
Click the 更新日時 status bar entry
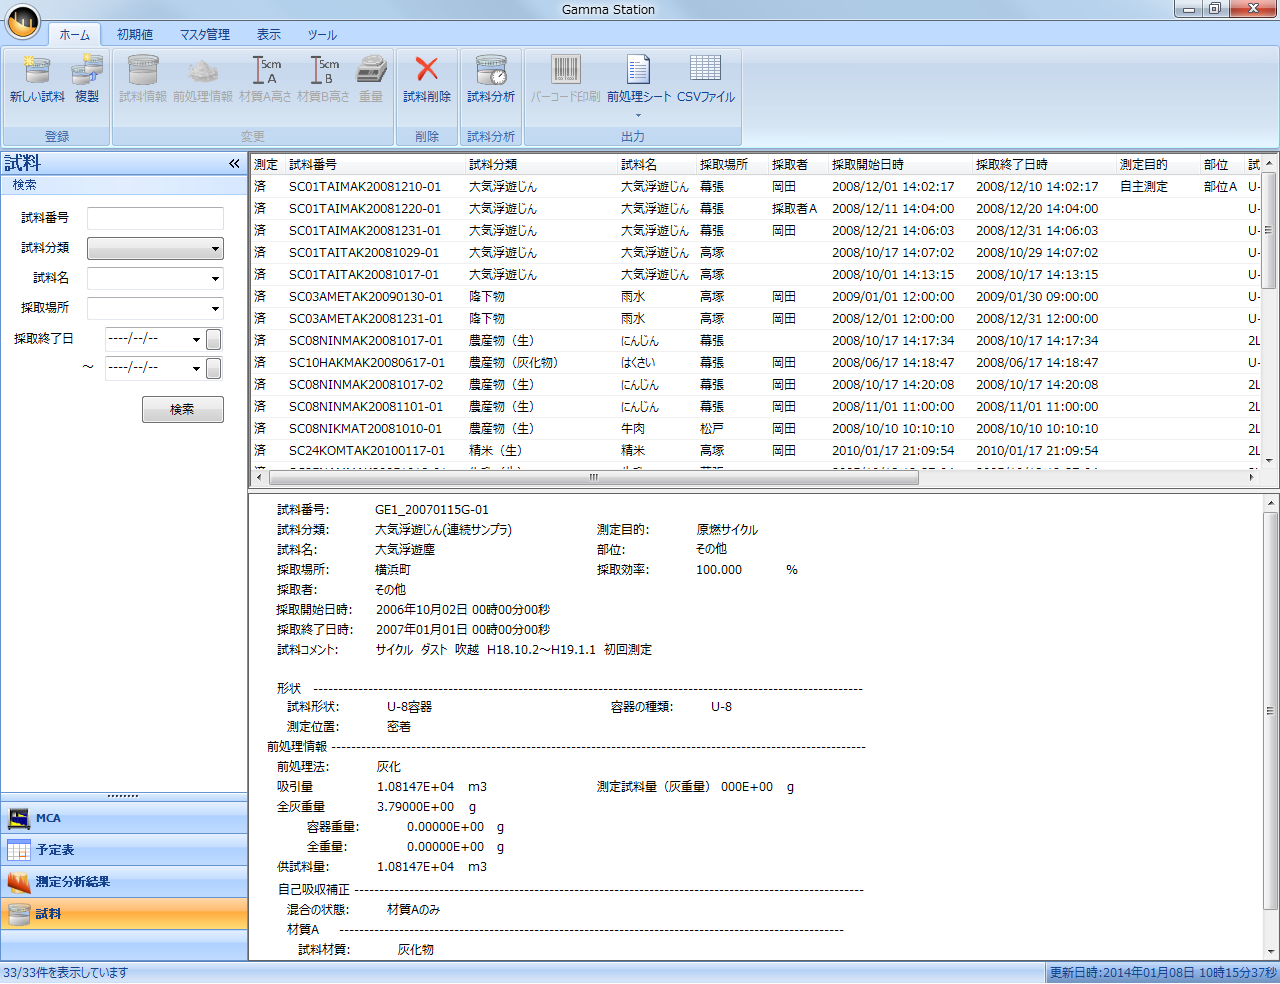point(1163,973)
